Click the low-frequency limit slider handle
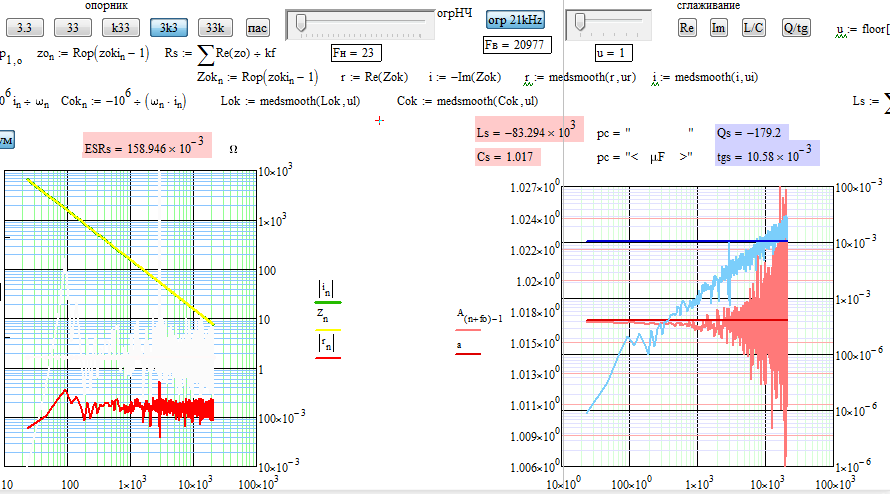Screen dimensions: 890x494 (x=301, y=22)
